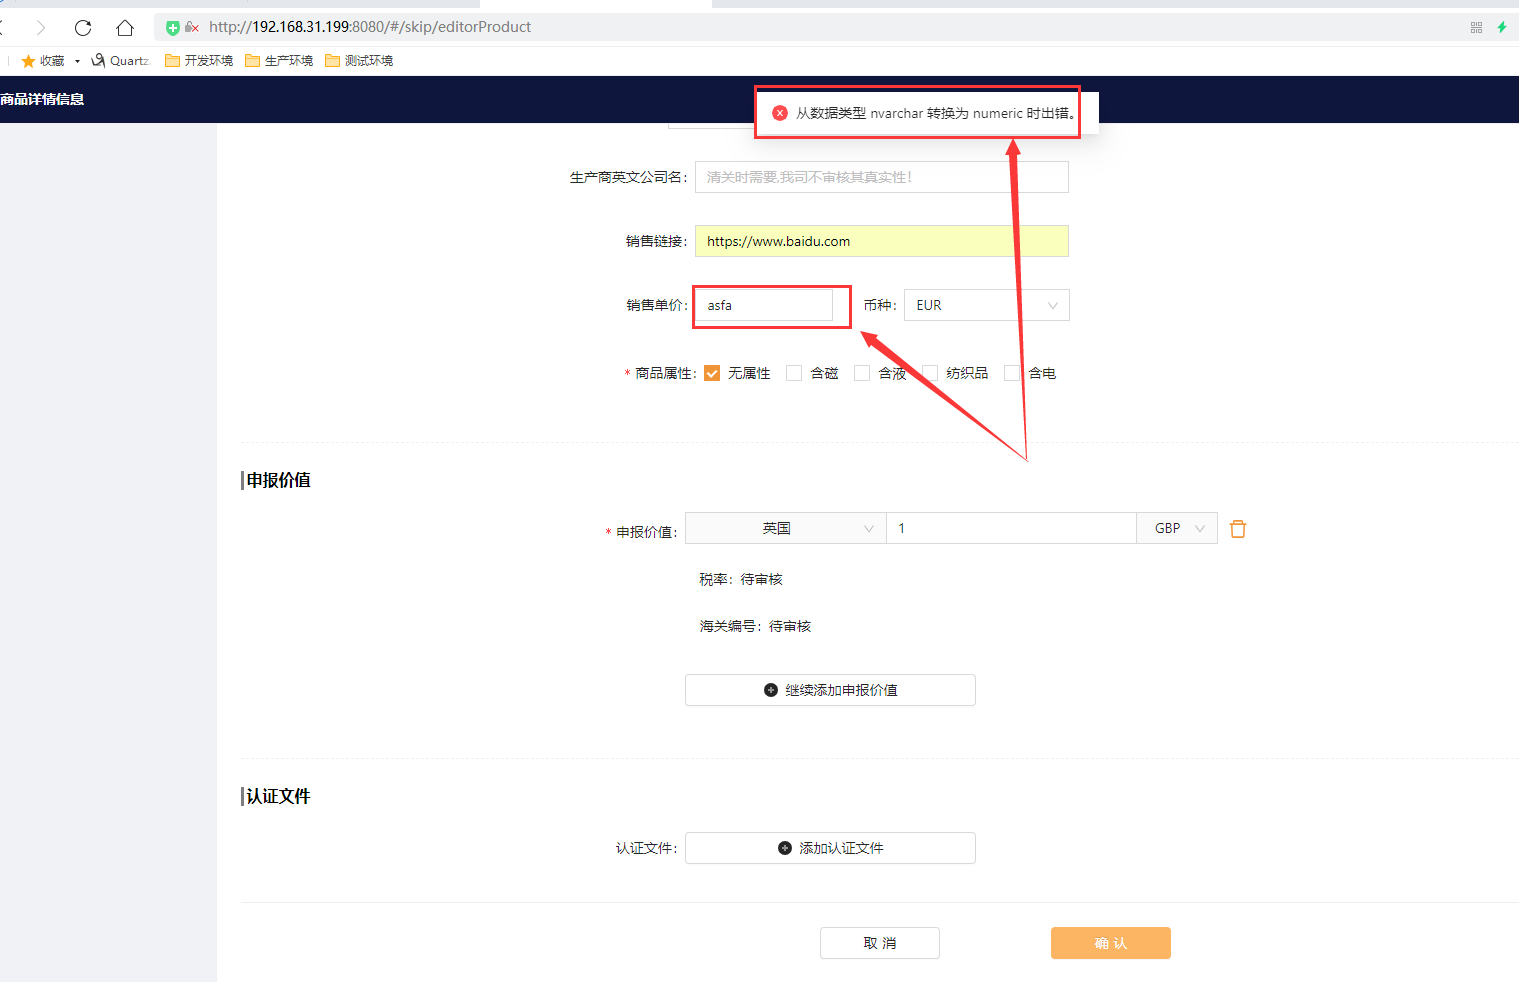Viewport: 1519px width, 982px height.
Task: Enable the 纺织品 checkbox
Action: [x=930, y=373]
